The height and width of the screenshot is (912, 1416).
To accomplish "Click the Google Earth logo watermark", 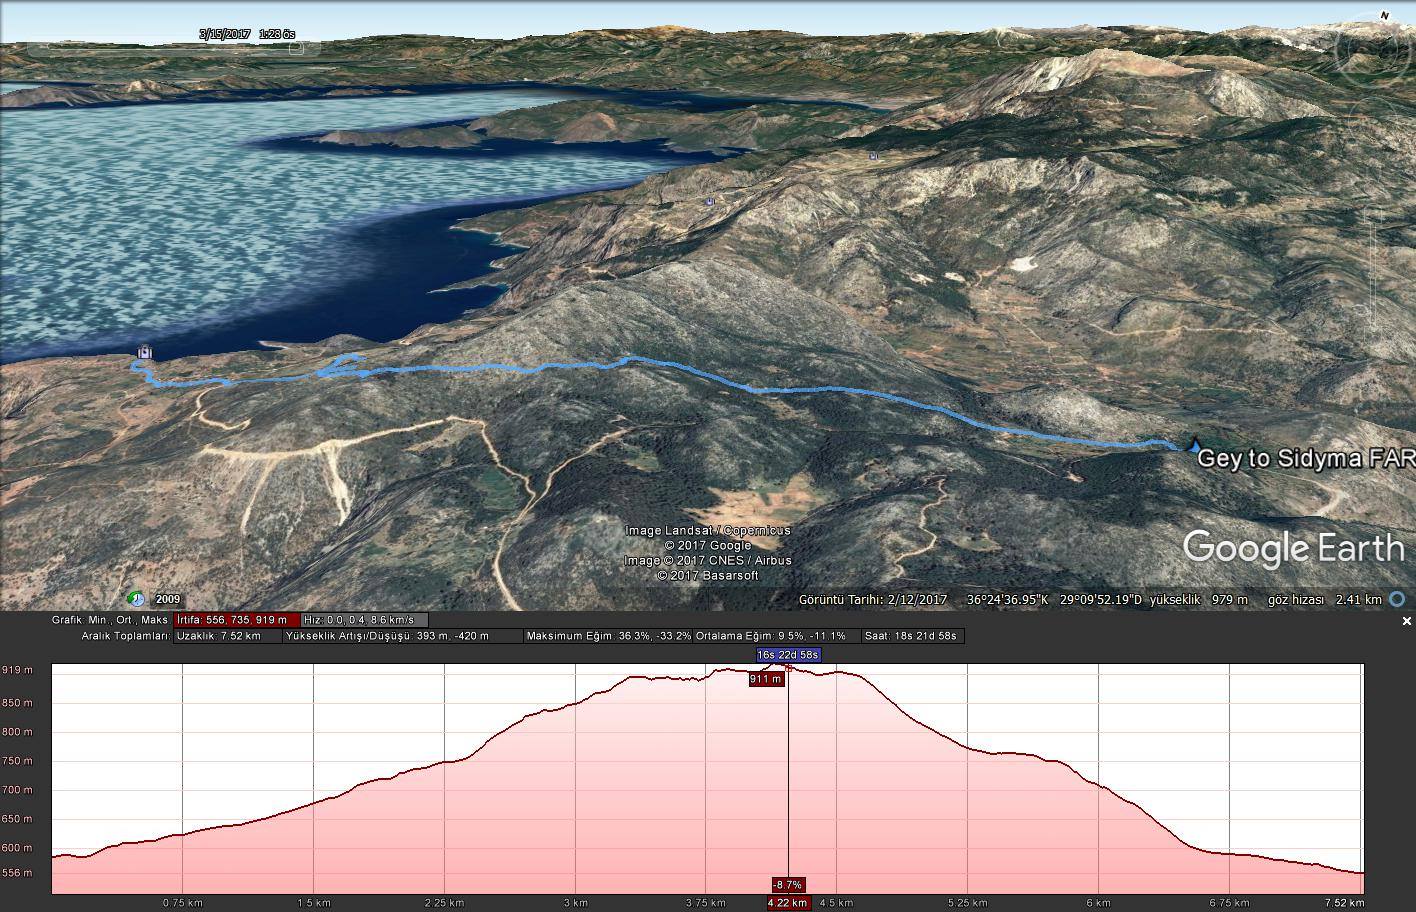I will 1294,549.
